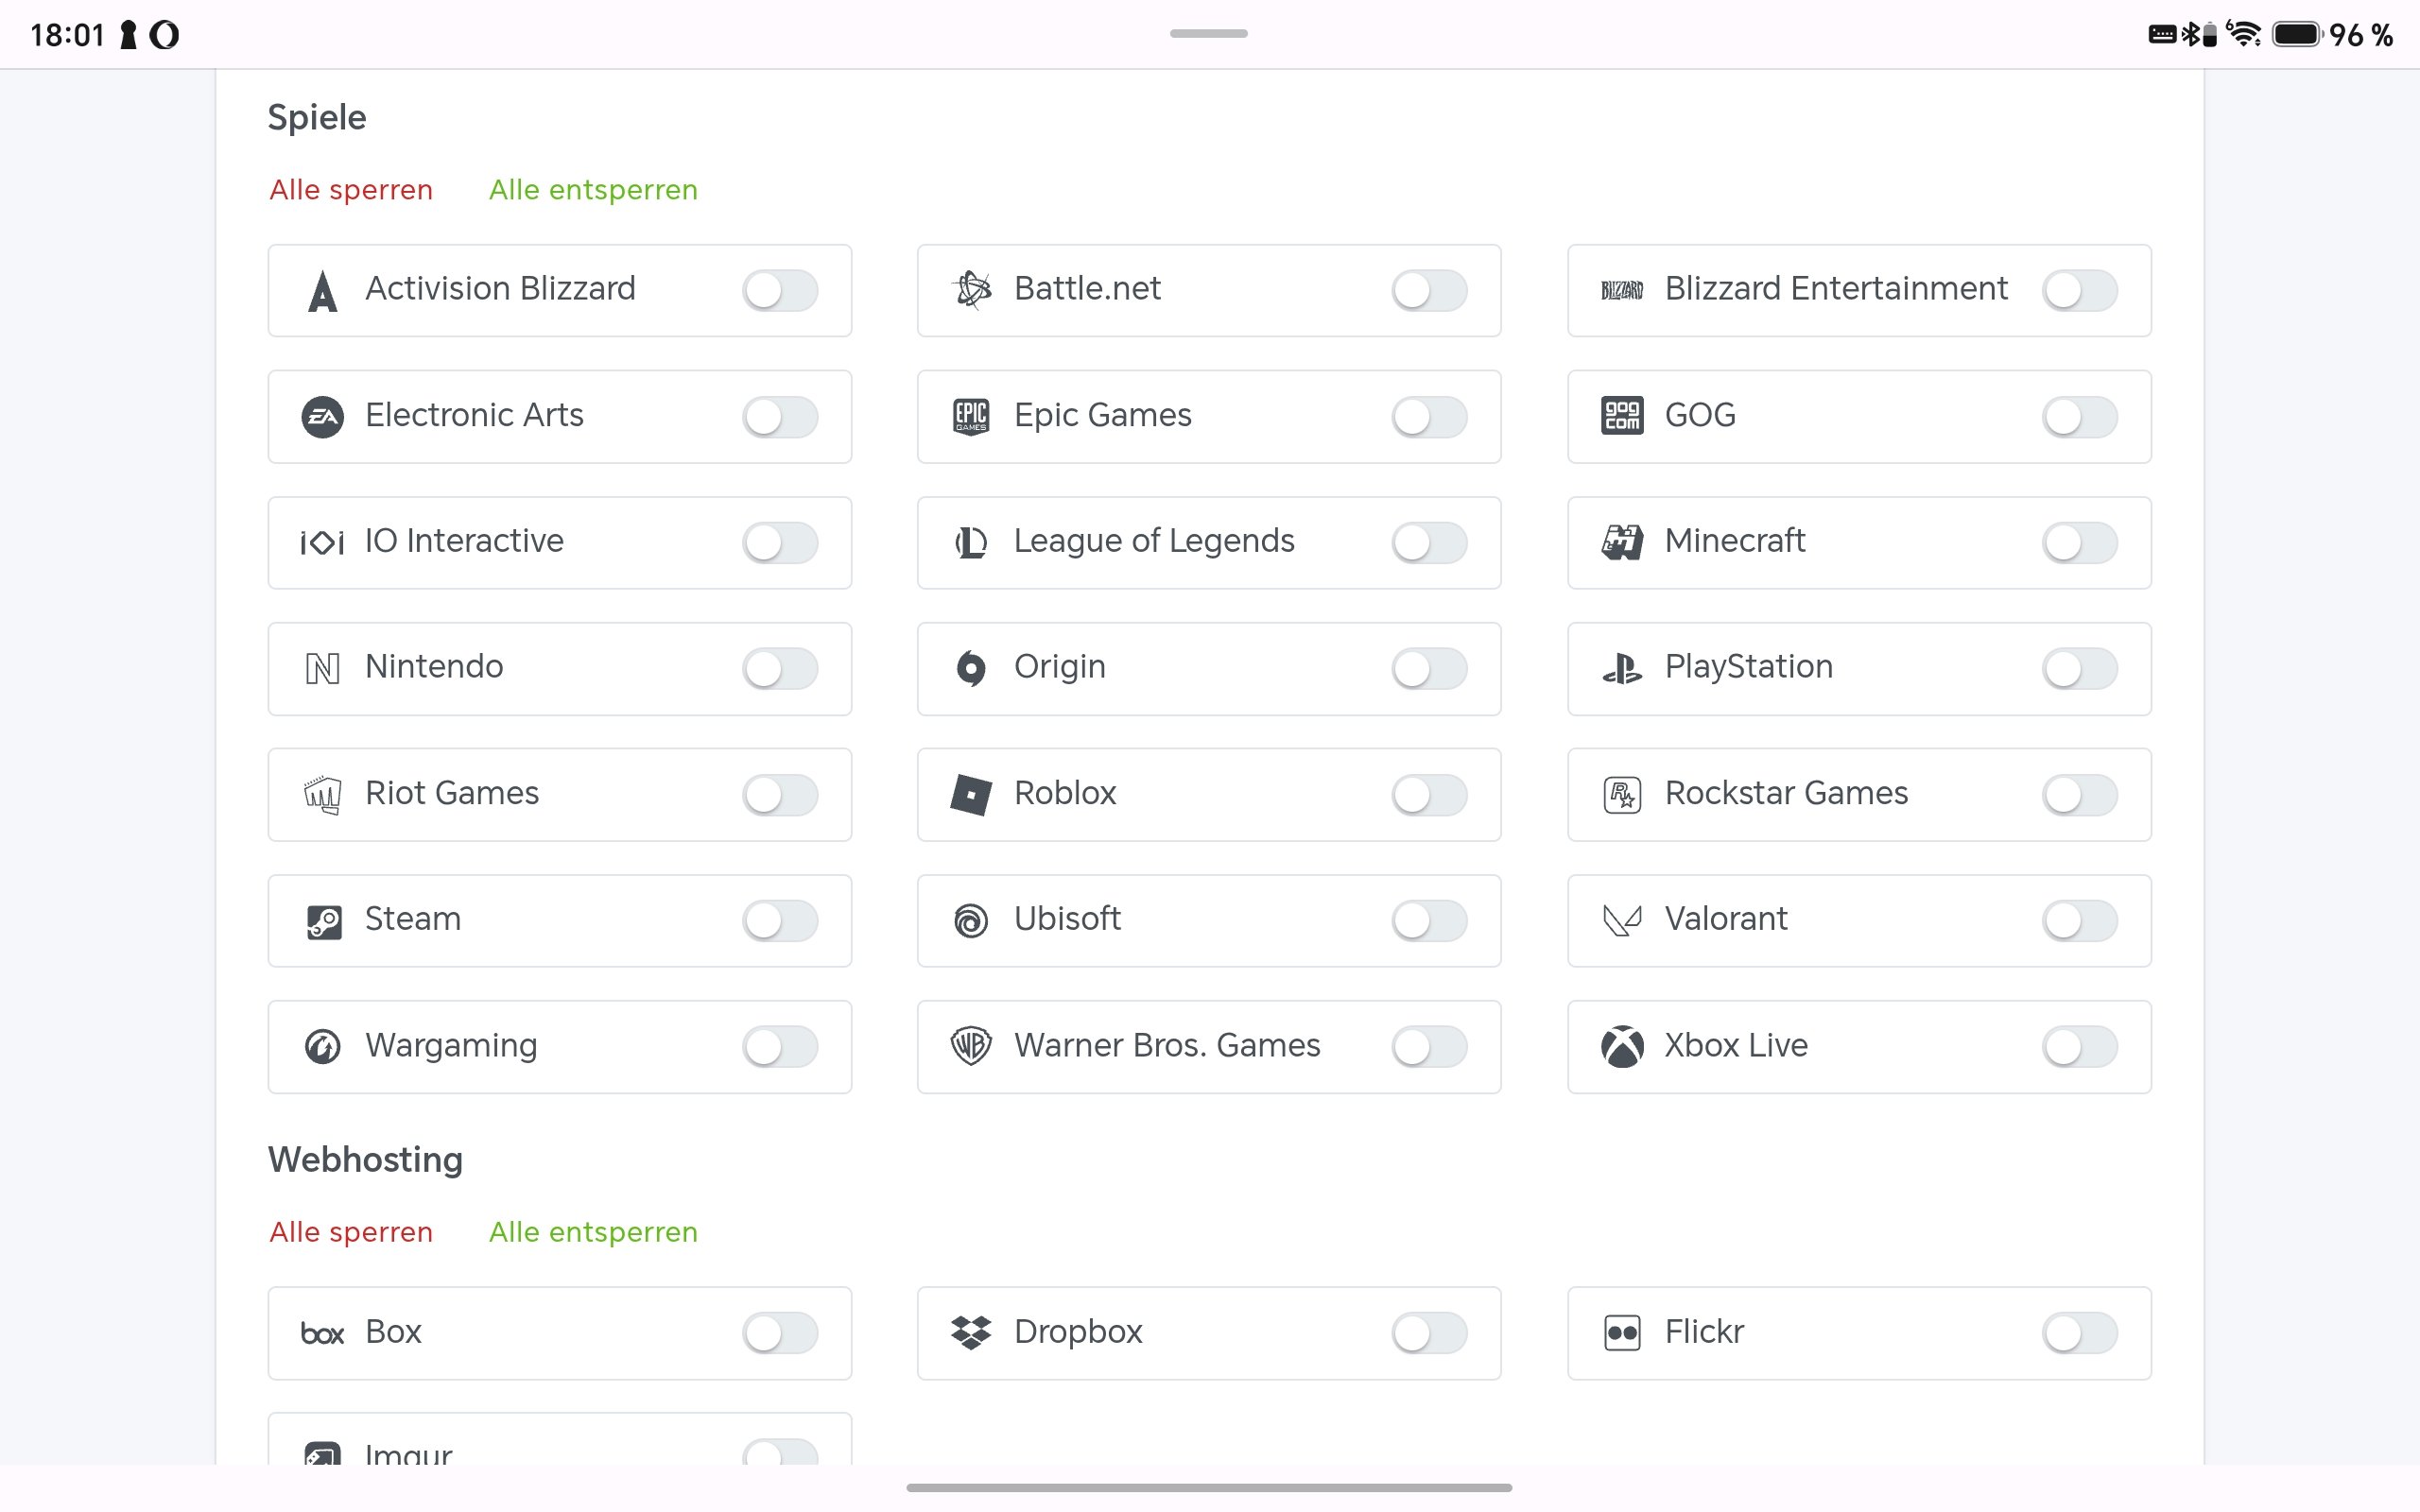
Task: Toggle the Minecraft block switch
Action: 2080,543
